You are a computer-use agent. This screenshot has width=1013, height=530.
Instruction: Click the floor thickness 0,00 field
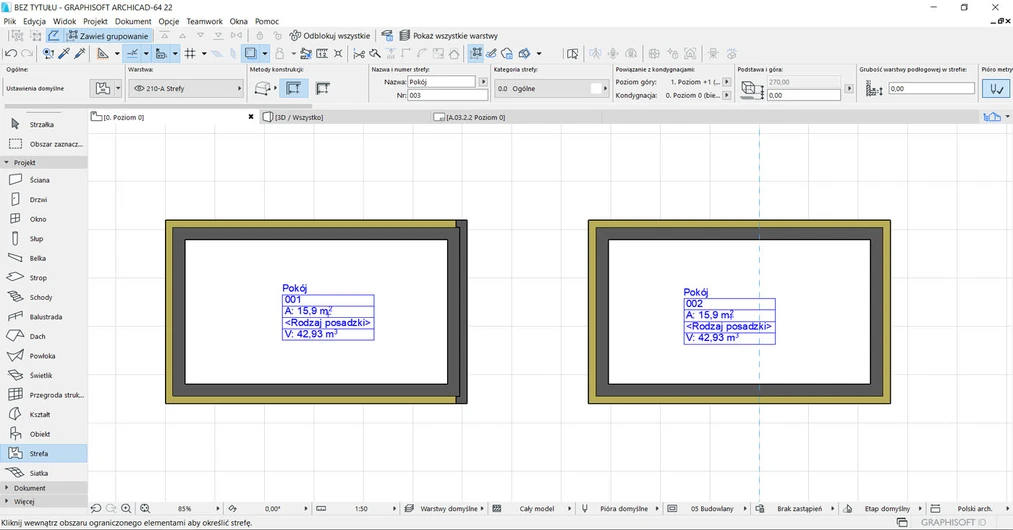pyautogui.click(x=931, y=89)
